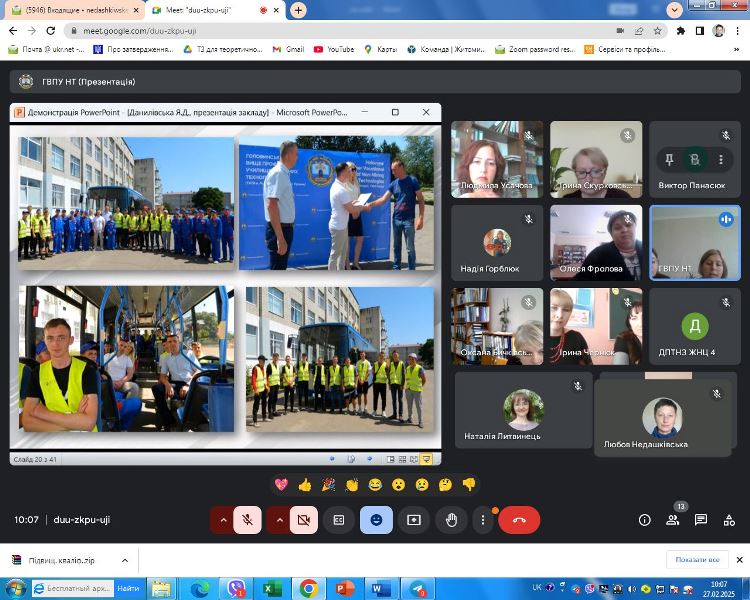Expand video settings arrow beside camera
Image resolution: width=750 pixels, height=600 pixels.
click(277, 520)
